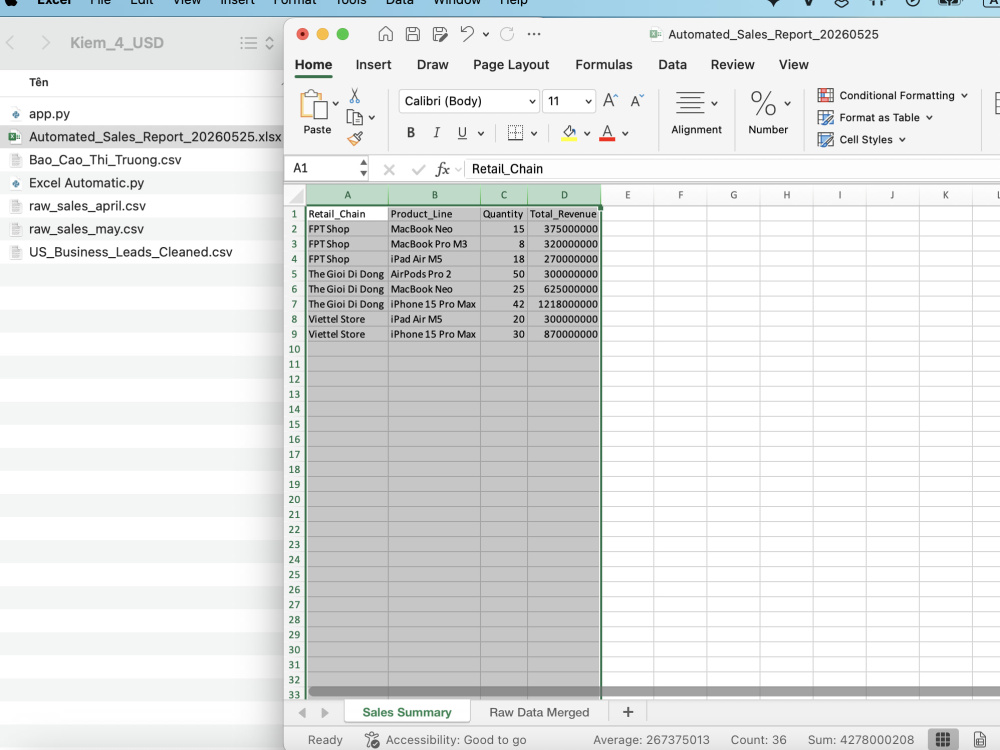Open the Copy options dropdown arrow
The width and height of the screenshot is (1000, 750).
372,117
